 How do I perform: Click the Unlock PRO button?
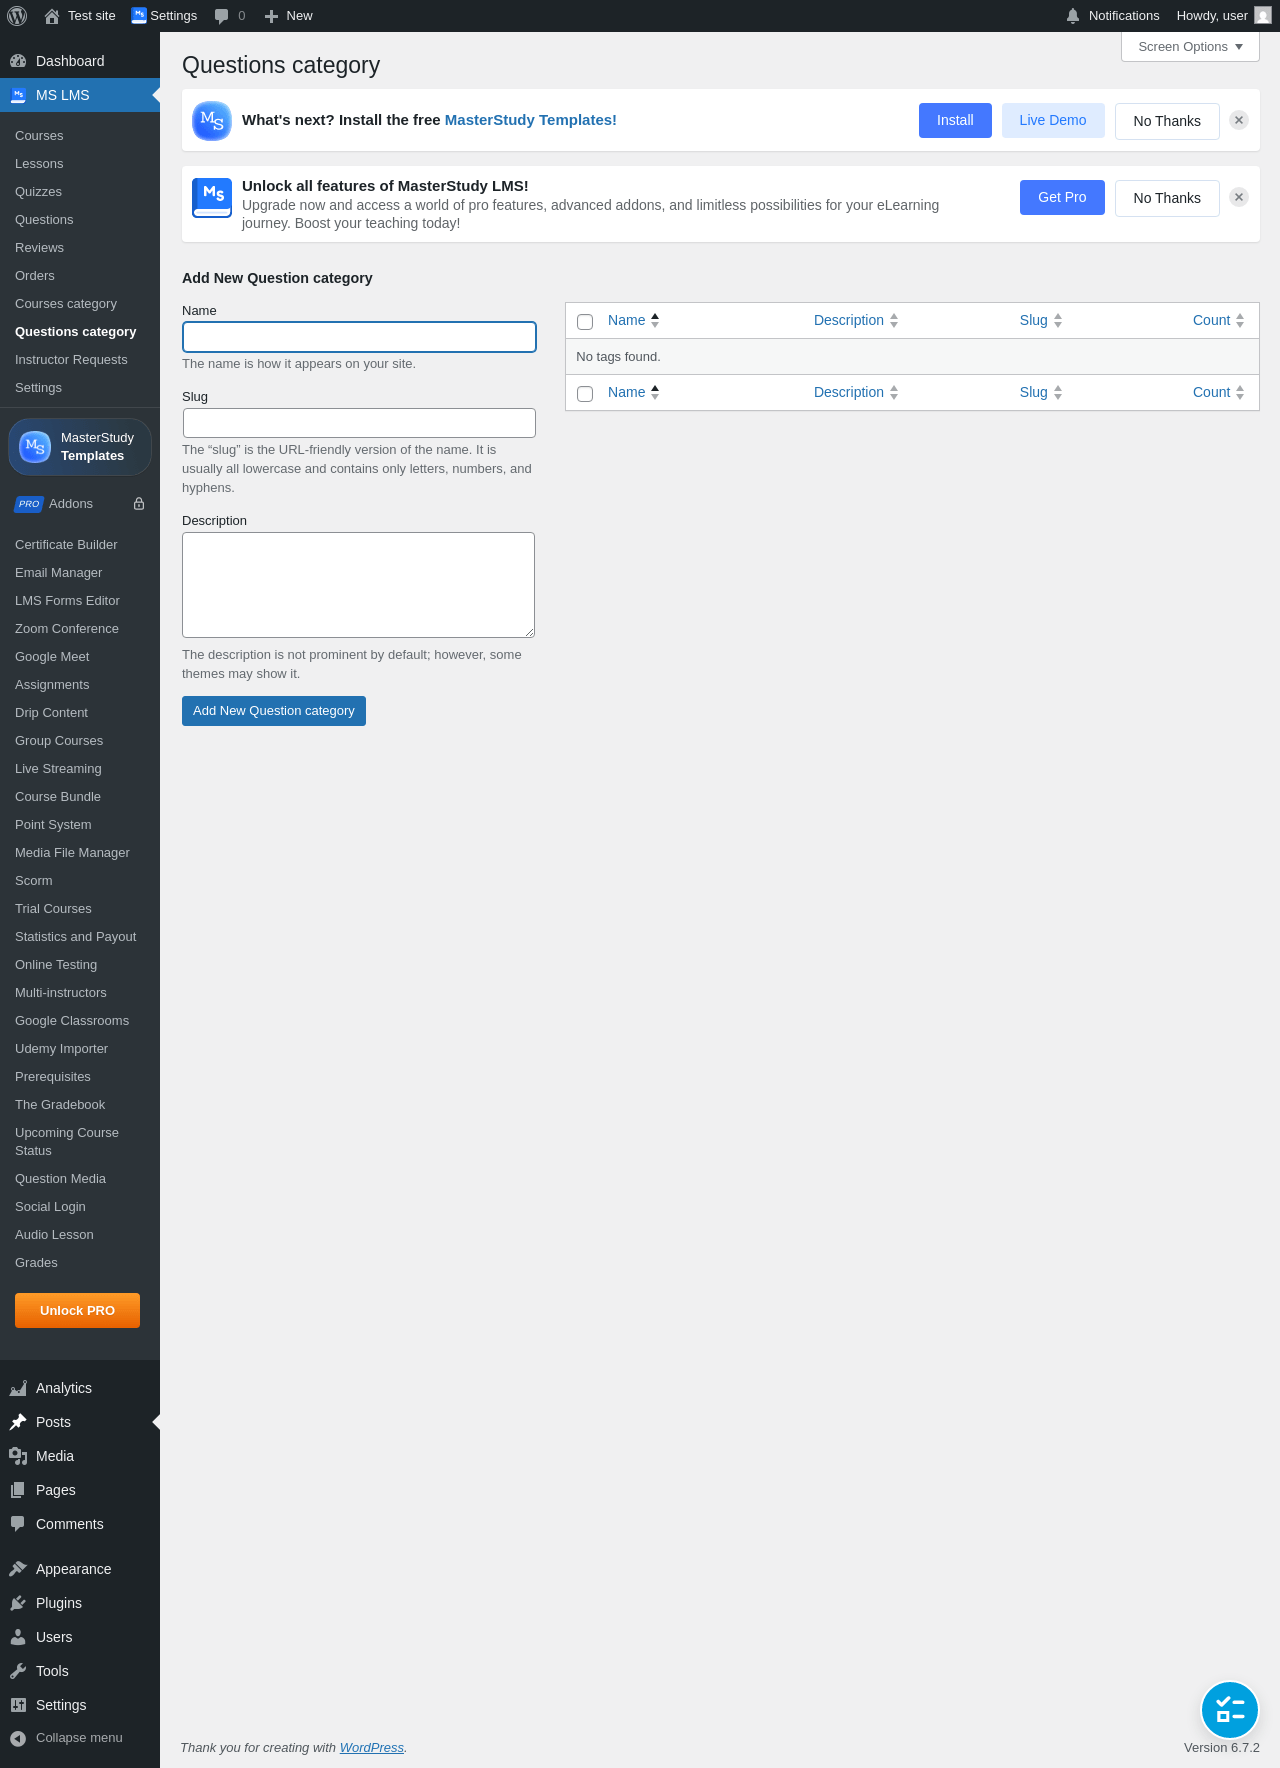[77, 1310]
